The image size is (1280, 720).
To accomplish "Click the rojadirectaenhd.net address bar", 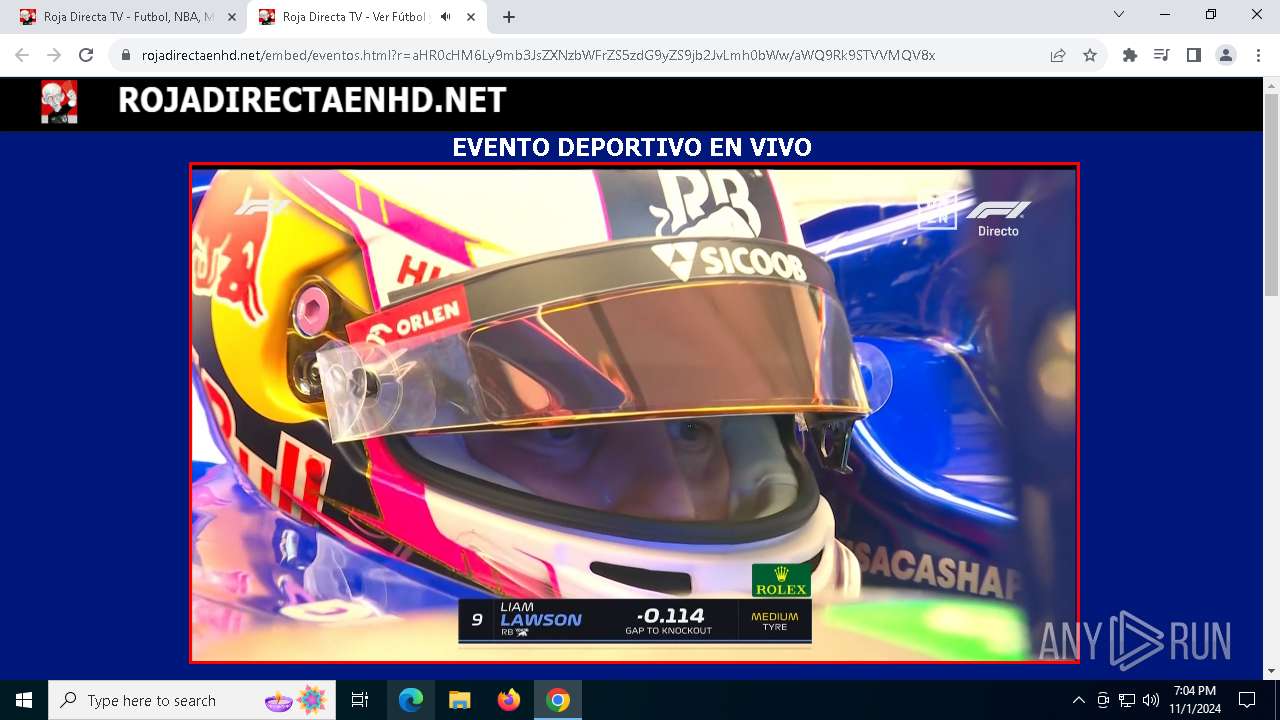I will click(x=538, y=55).
